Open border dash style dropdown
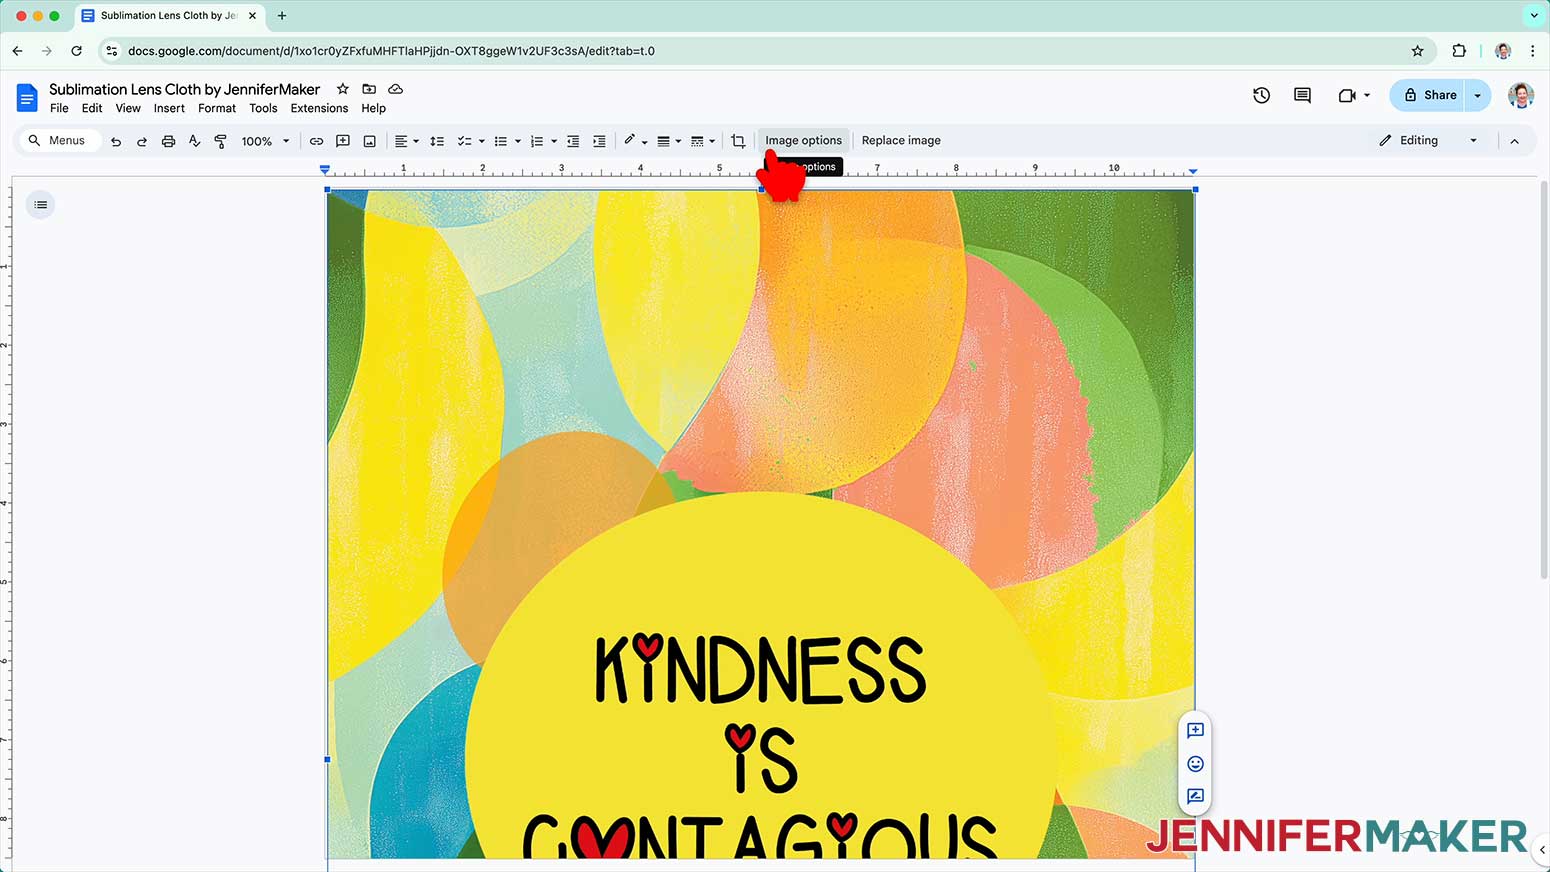Viewport: 1550px width, 872px height. (703, 141)
